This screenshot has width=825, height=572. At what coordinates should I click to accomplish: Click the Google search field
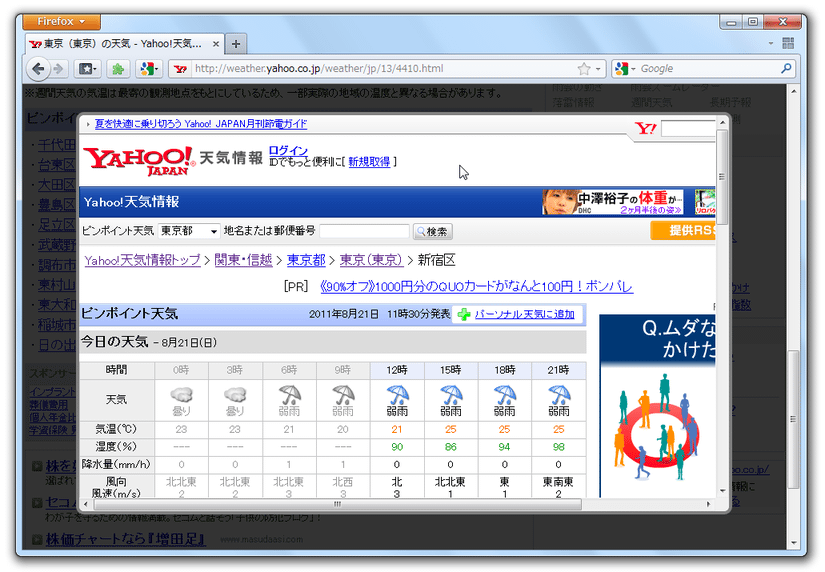(x=708, y=68)
